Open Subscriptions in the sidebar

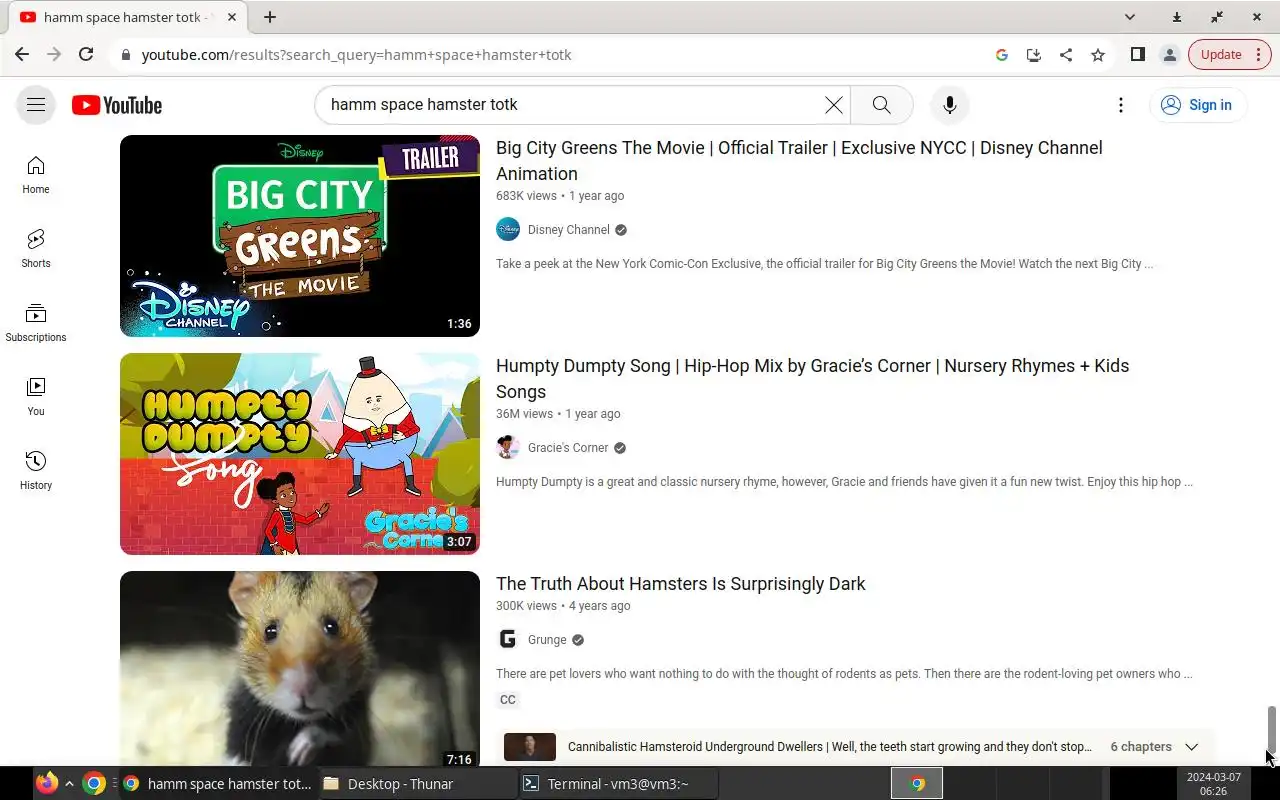point(36,323)
